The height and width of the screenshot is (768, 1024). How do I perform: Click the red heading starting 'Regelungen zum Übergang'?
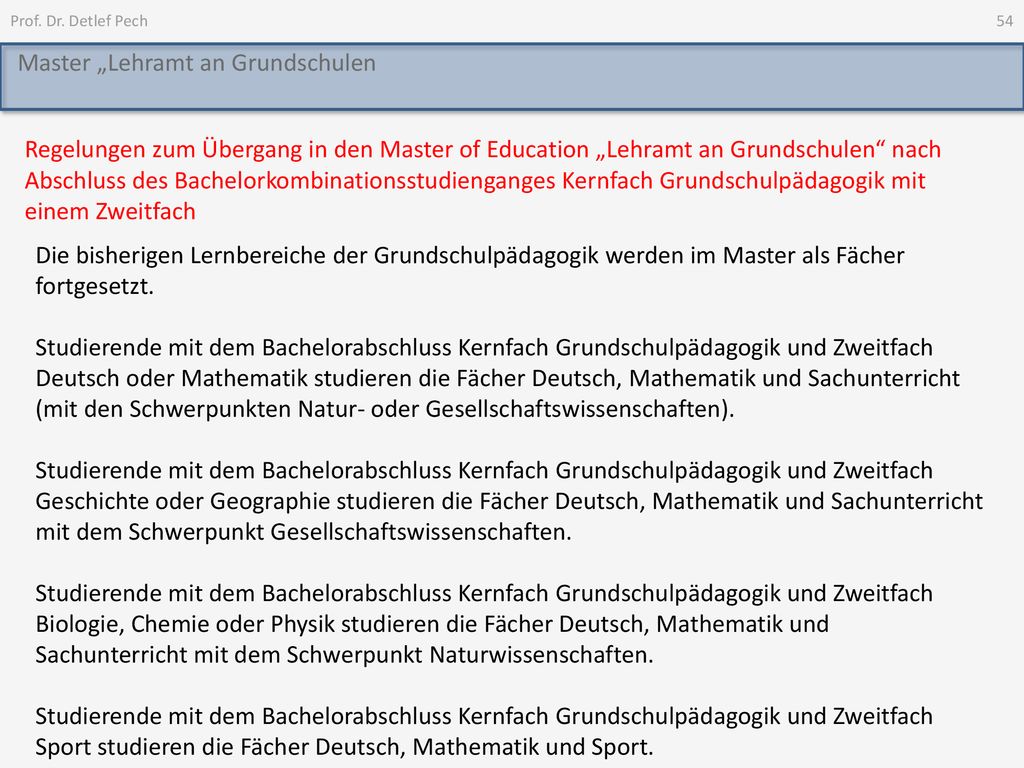[483, 180]
